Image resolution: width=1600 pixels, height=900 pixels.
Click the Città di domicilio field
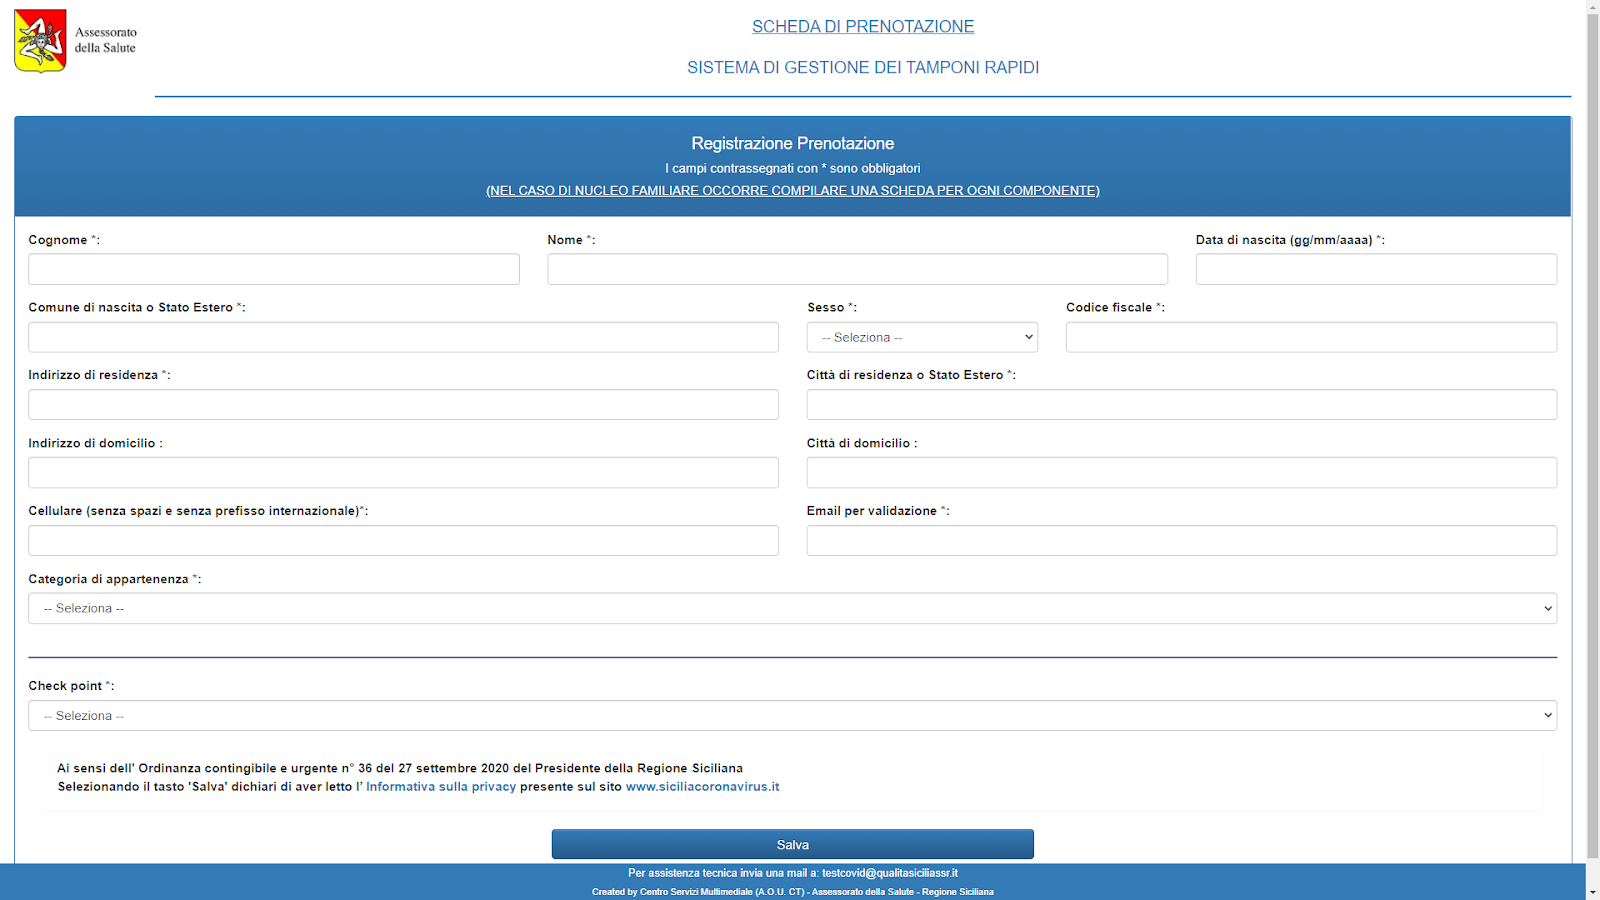(1182, 473)
